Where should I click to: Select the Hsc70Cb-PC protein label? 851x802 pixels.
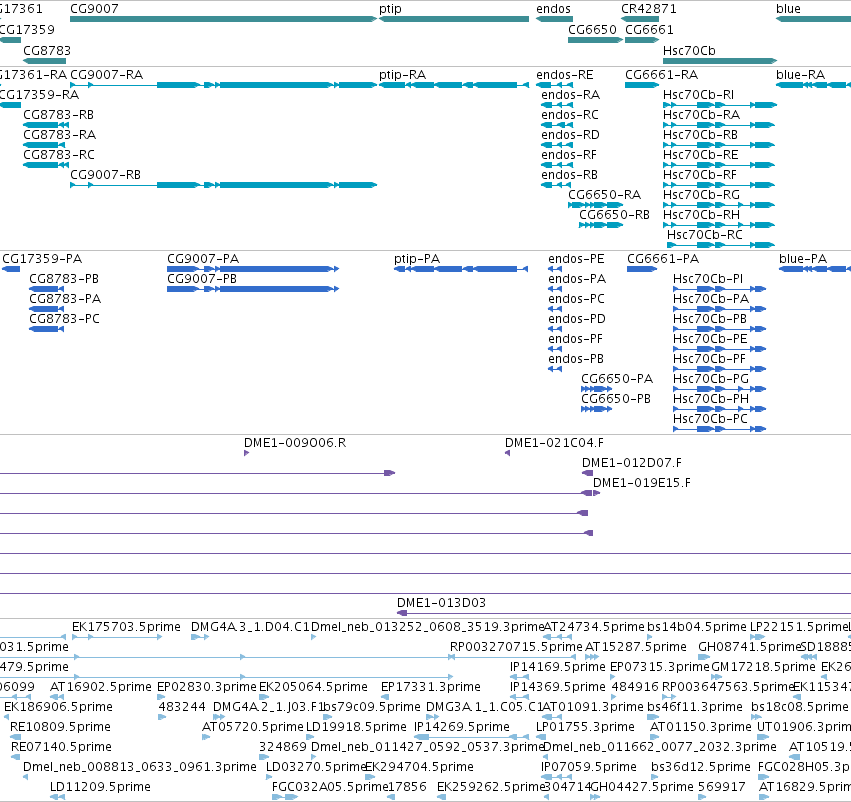pyautogui.click(x=710, y=418)
